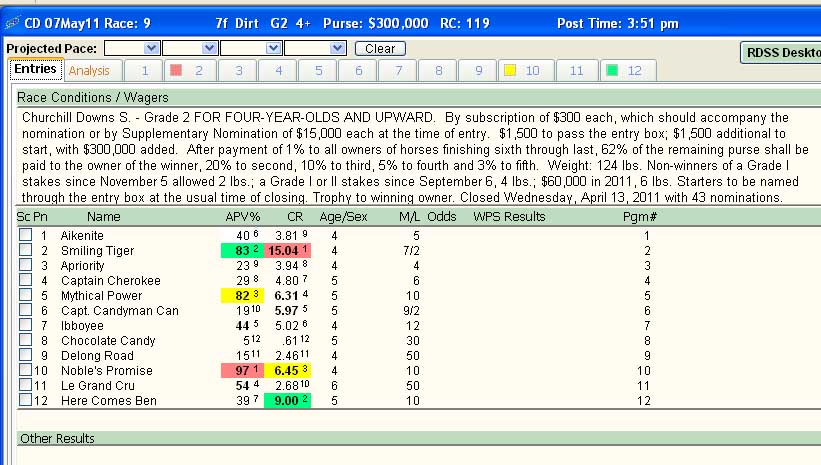This screenshot has height=465, width=821.
Task: Click the Purse: $300,000 text in header
Action: (375, 24)
